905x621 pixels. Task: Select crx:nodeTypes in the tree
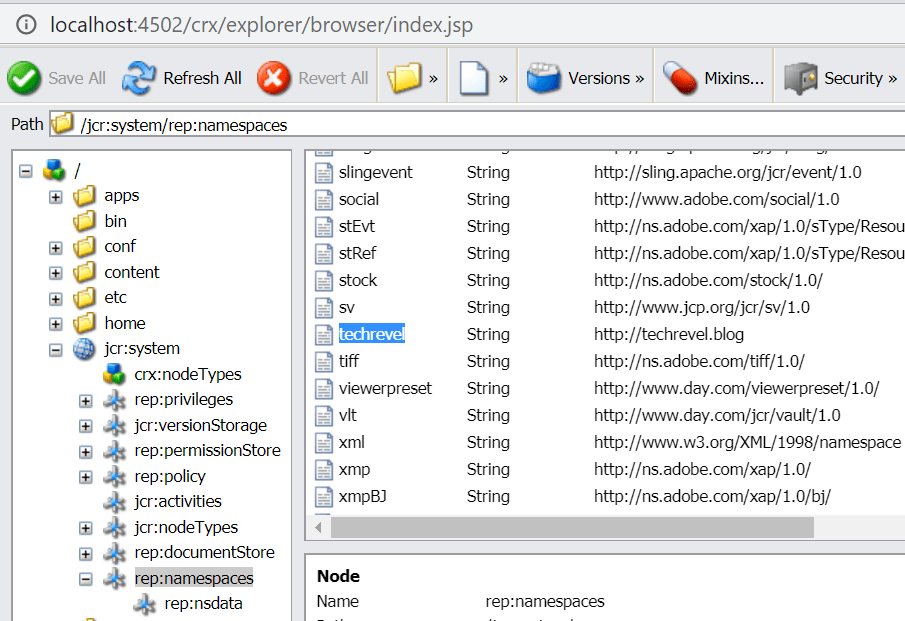[x=187, y=374]
